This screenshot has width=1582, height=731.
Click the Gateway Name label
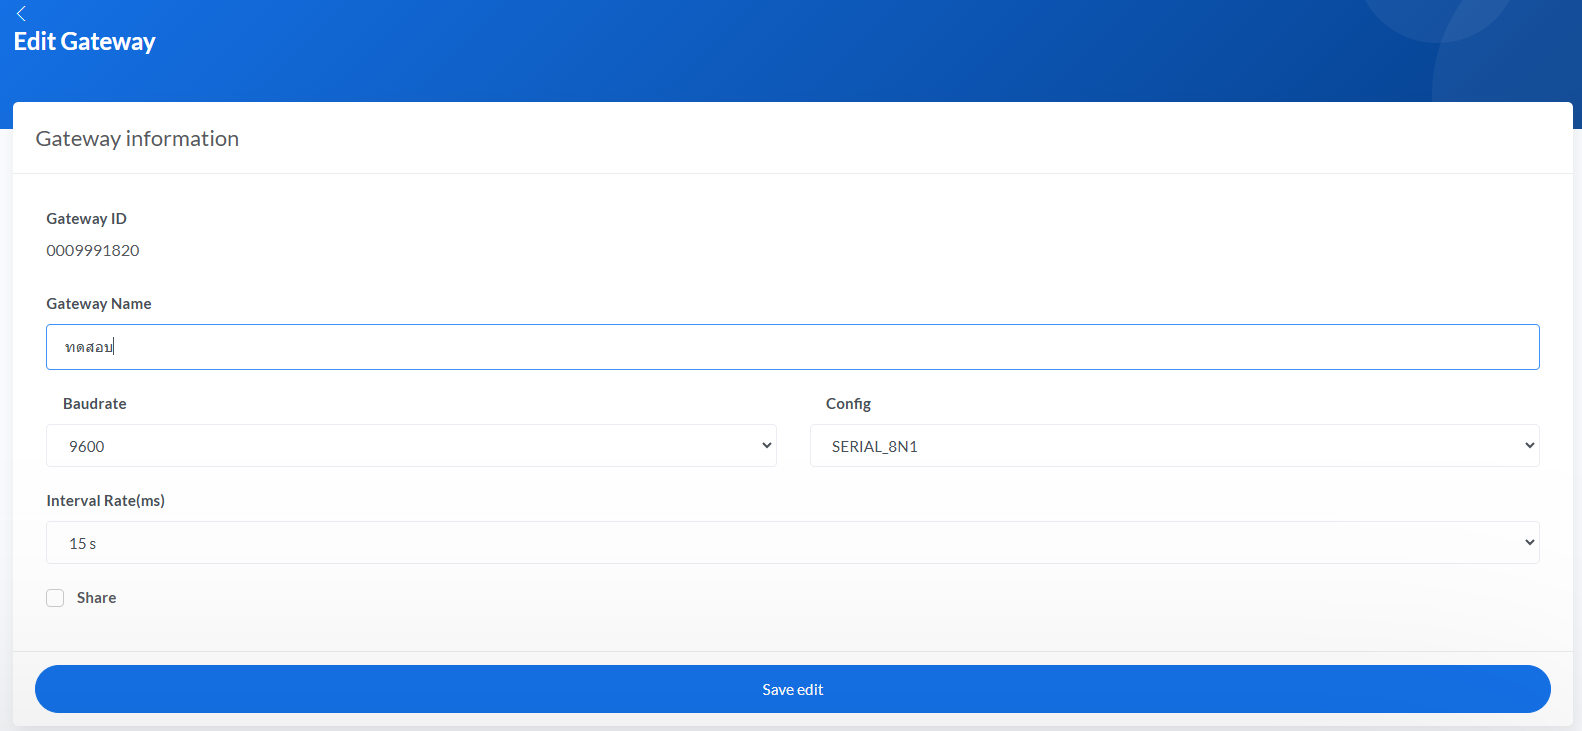[99, 304]
